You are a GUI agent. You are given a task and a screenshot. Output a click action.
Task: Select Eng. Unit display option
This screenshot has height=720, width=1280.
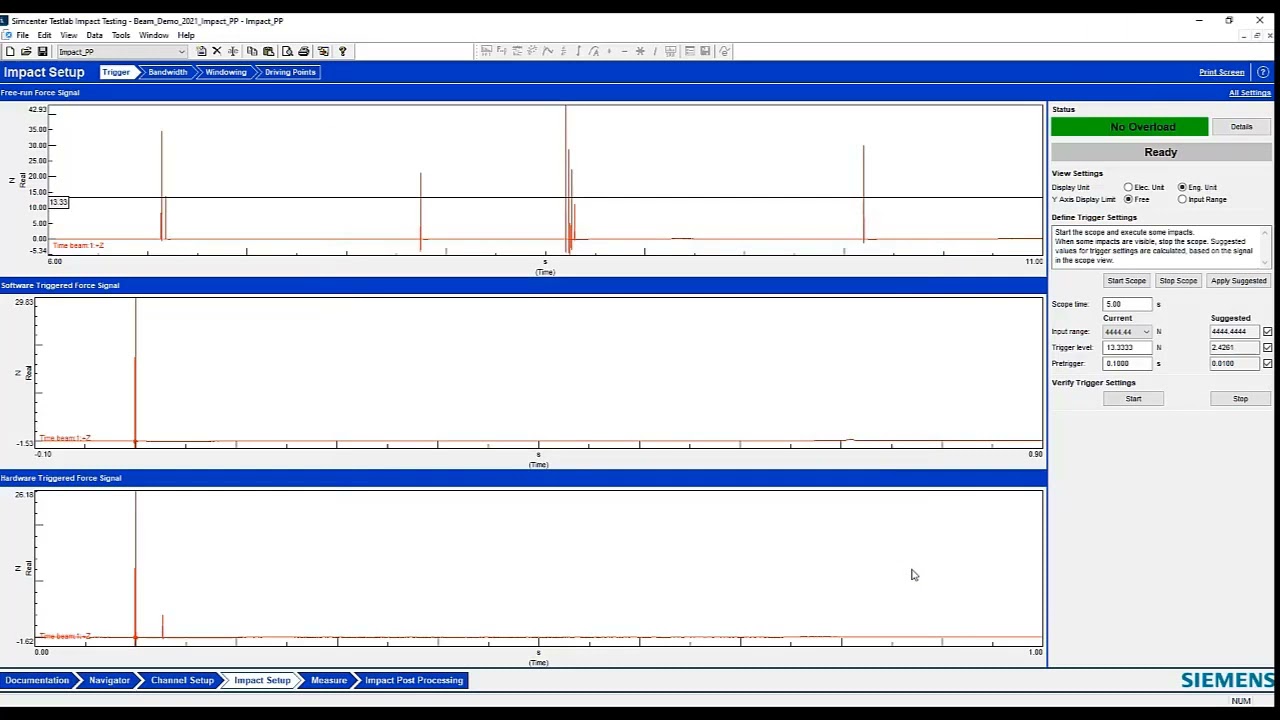[1182, 187]
